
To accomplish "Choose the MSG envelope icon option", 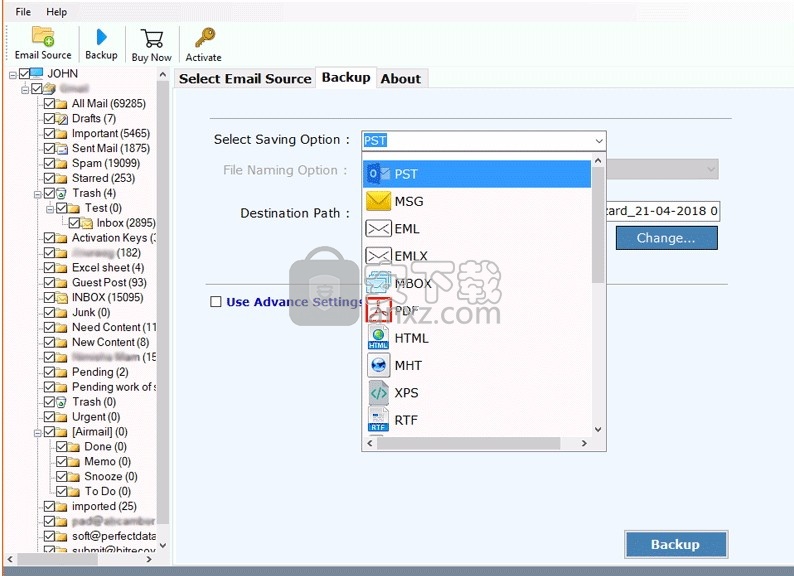I will [378, 201].
